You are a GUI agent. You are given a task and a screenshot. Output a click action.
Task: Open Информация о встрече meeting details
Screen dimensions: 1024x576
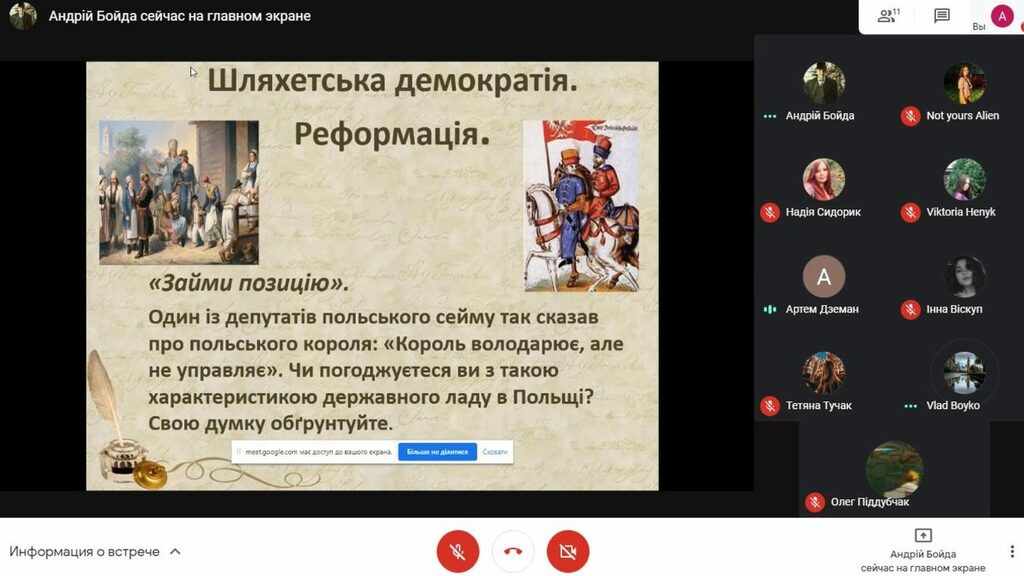point(85,552)
